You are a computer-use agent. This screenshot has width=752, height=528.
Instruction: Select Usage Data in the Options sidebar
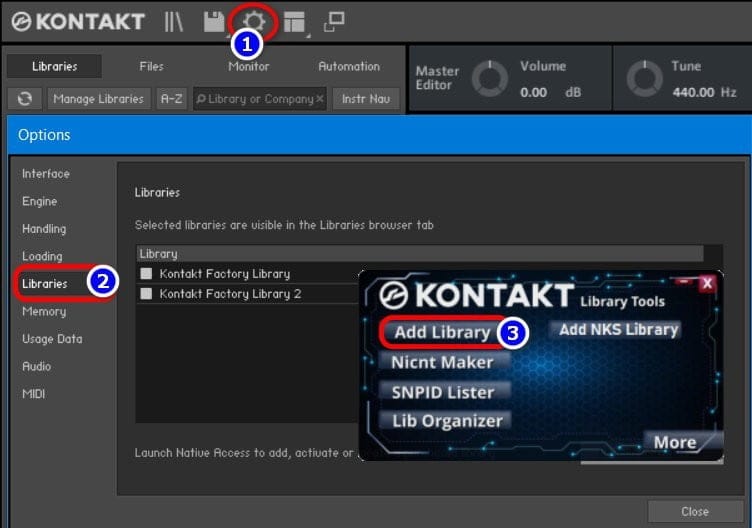[x=52, y=339]
